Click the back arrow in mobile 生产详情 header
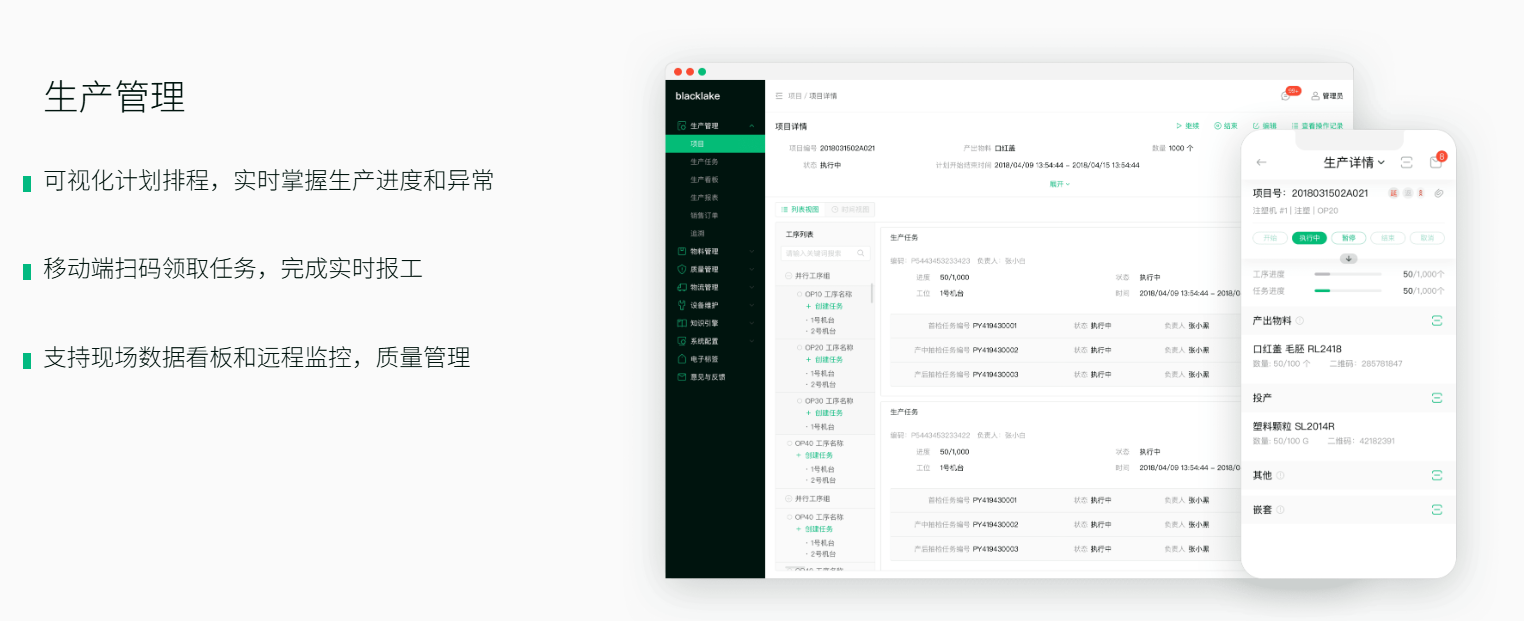The image size is (1524, 621). (1261, 162)
